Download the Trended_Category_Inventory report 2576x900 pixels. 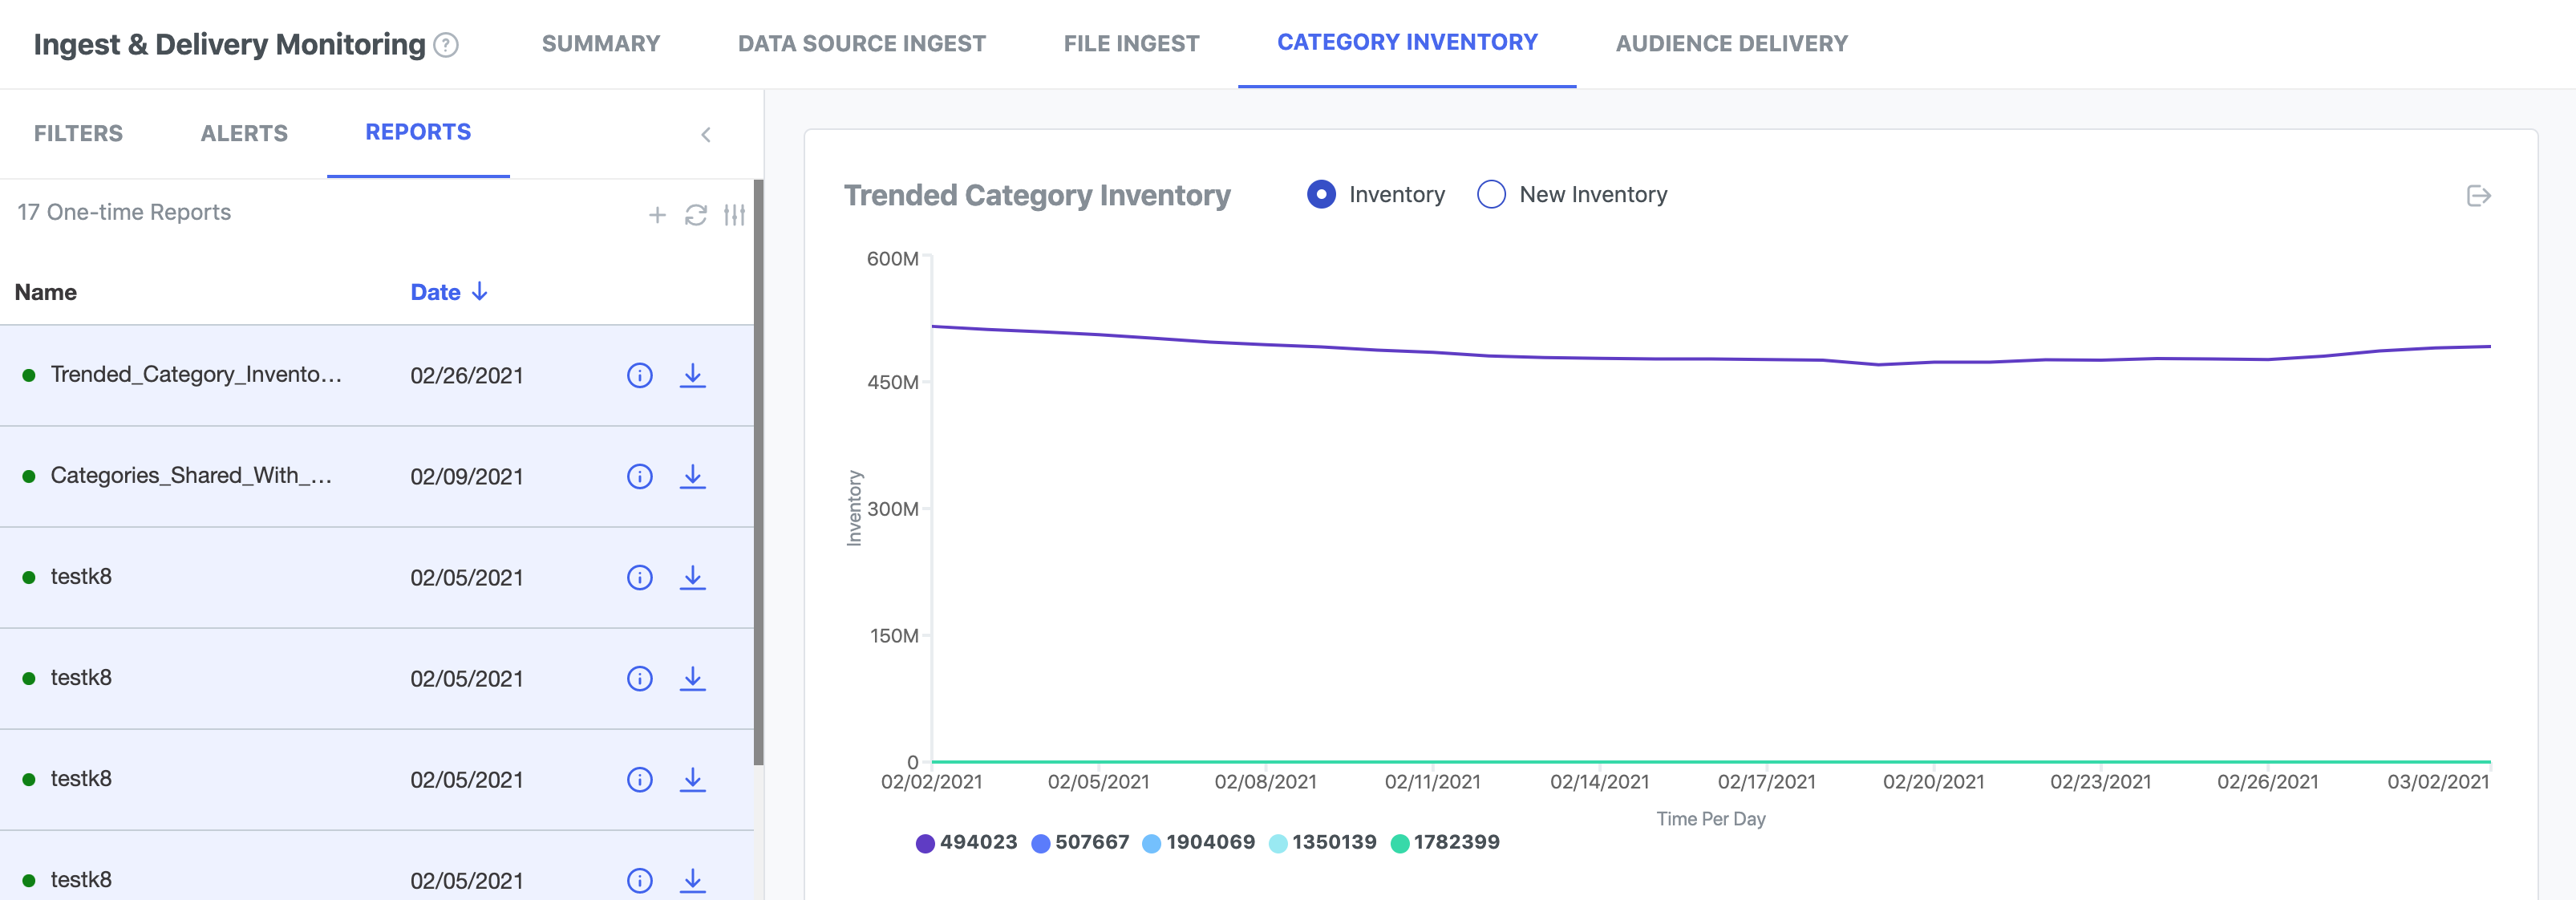[x=692, y=376]
